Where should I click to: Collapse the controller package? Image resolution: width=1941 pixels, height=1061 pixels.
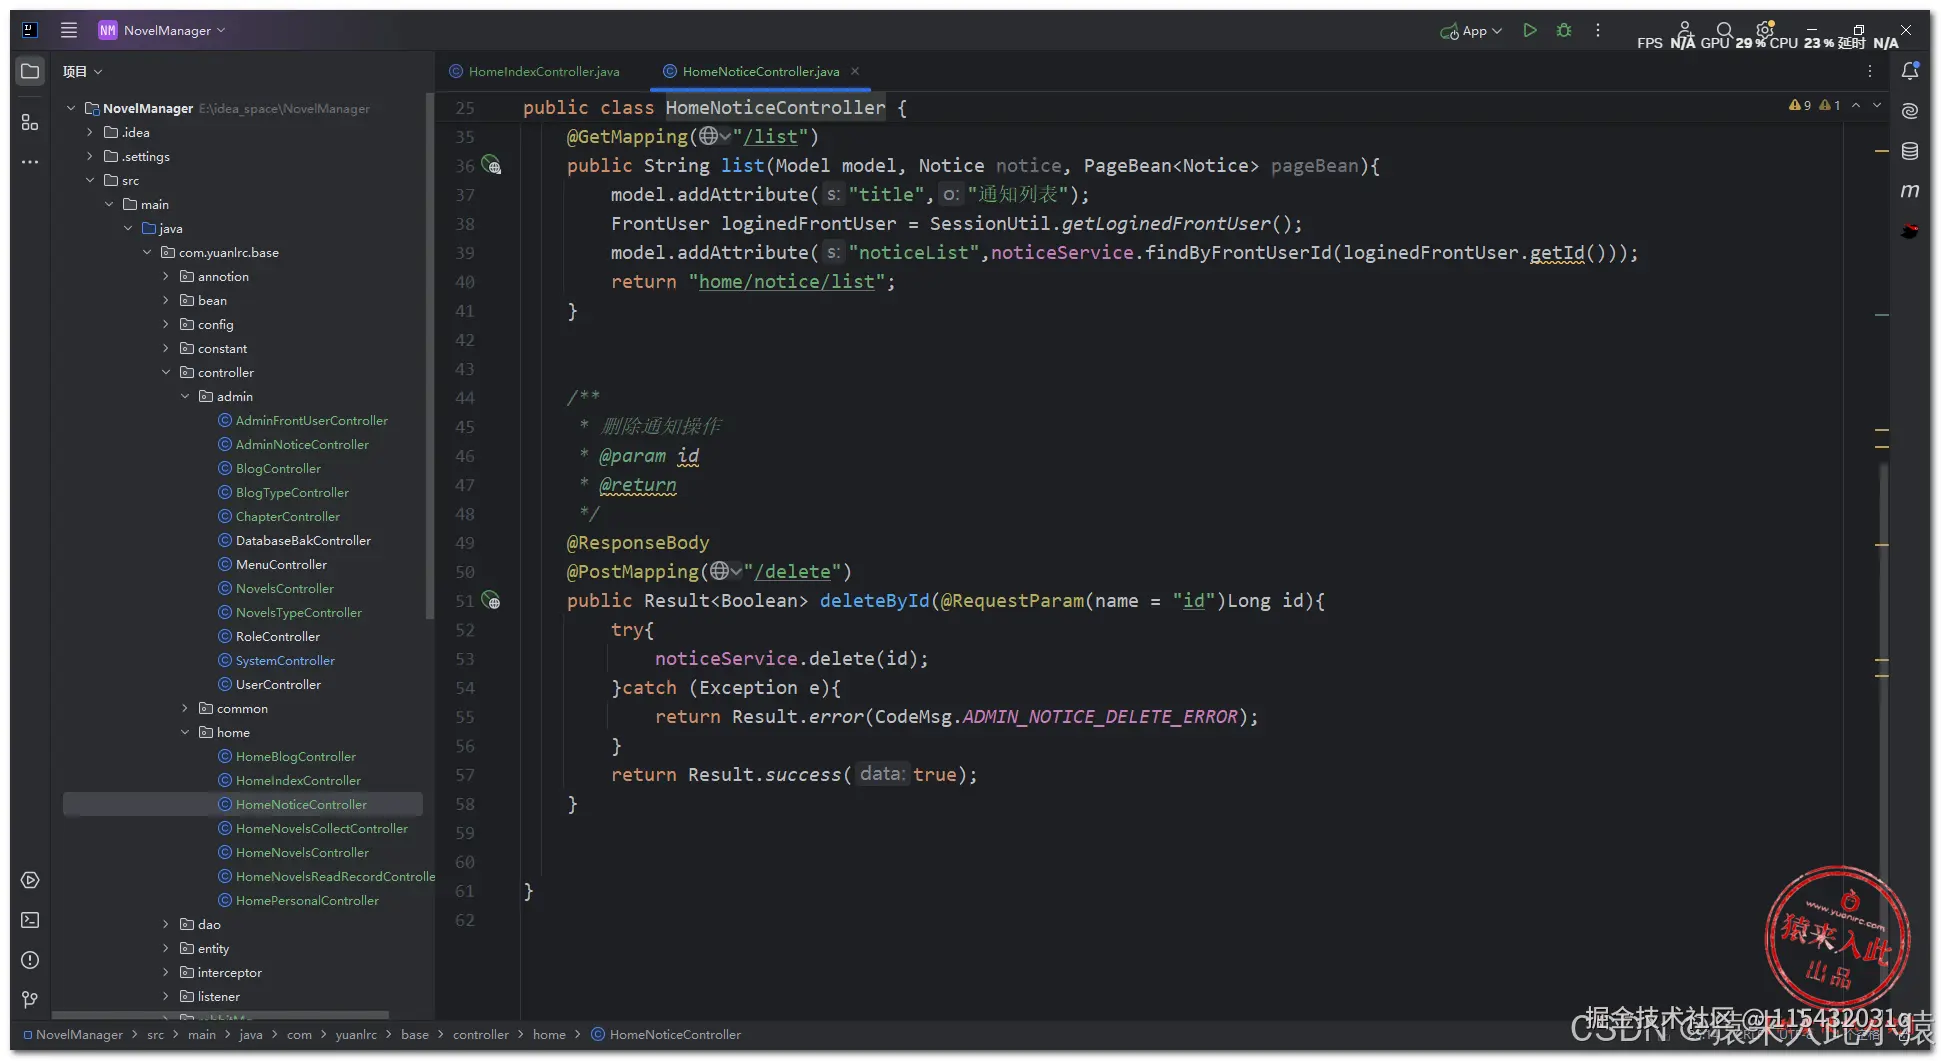[x=166, y=372]
